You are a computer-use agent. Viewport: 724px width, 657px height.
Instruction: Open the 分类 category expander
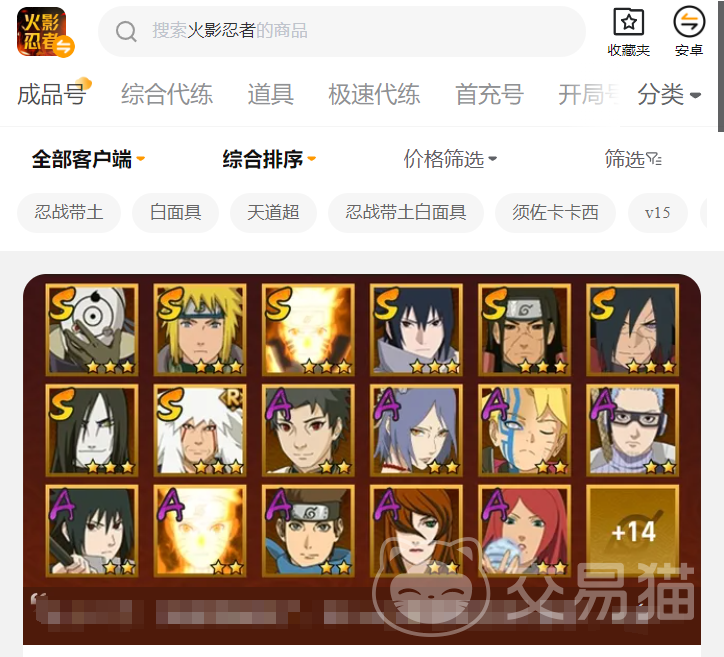(x=670, y=95)
